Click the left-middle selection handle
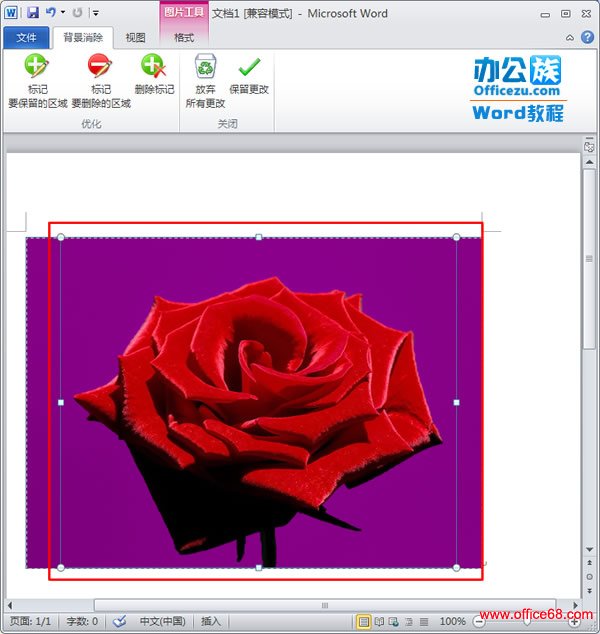 click(61, 402)
